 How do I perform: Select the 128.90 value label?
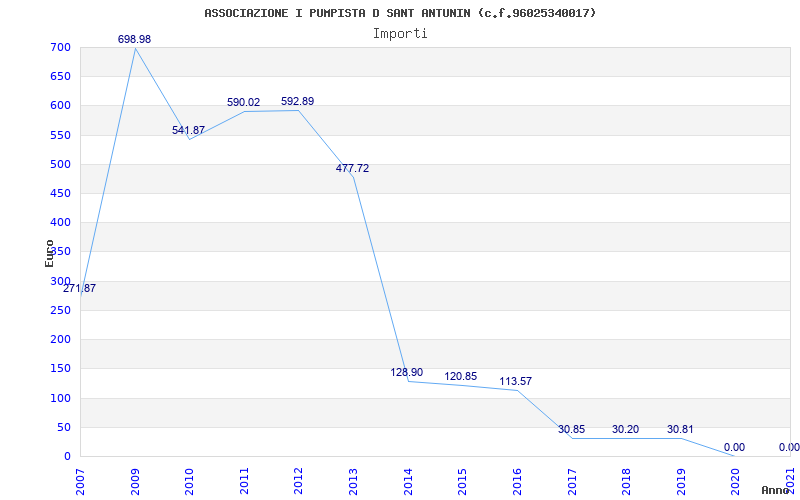coord(407,372)
